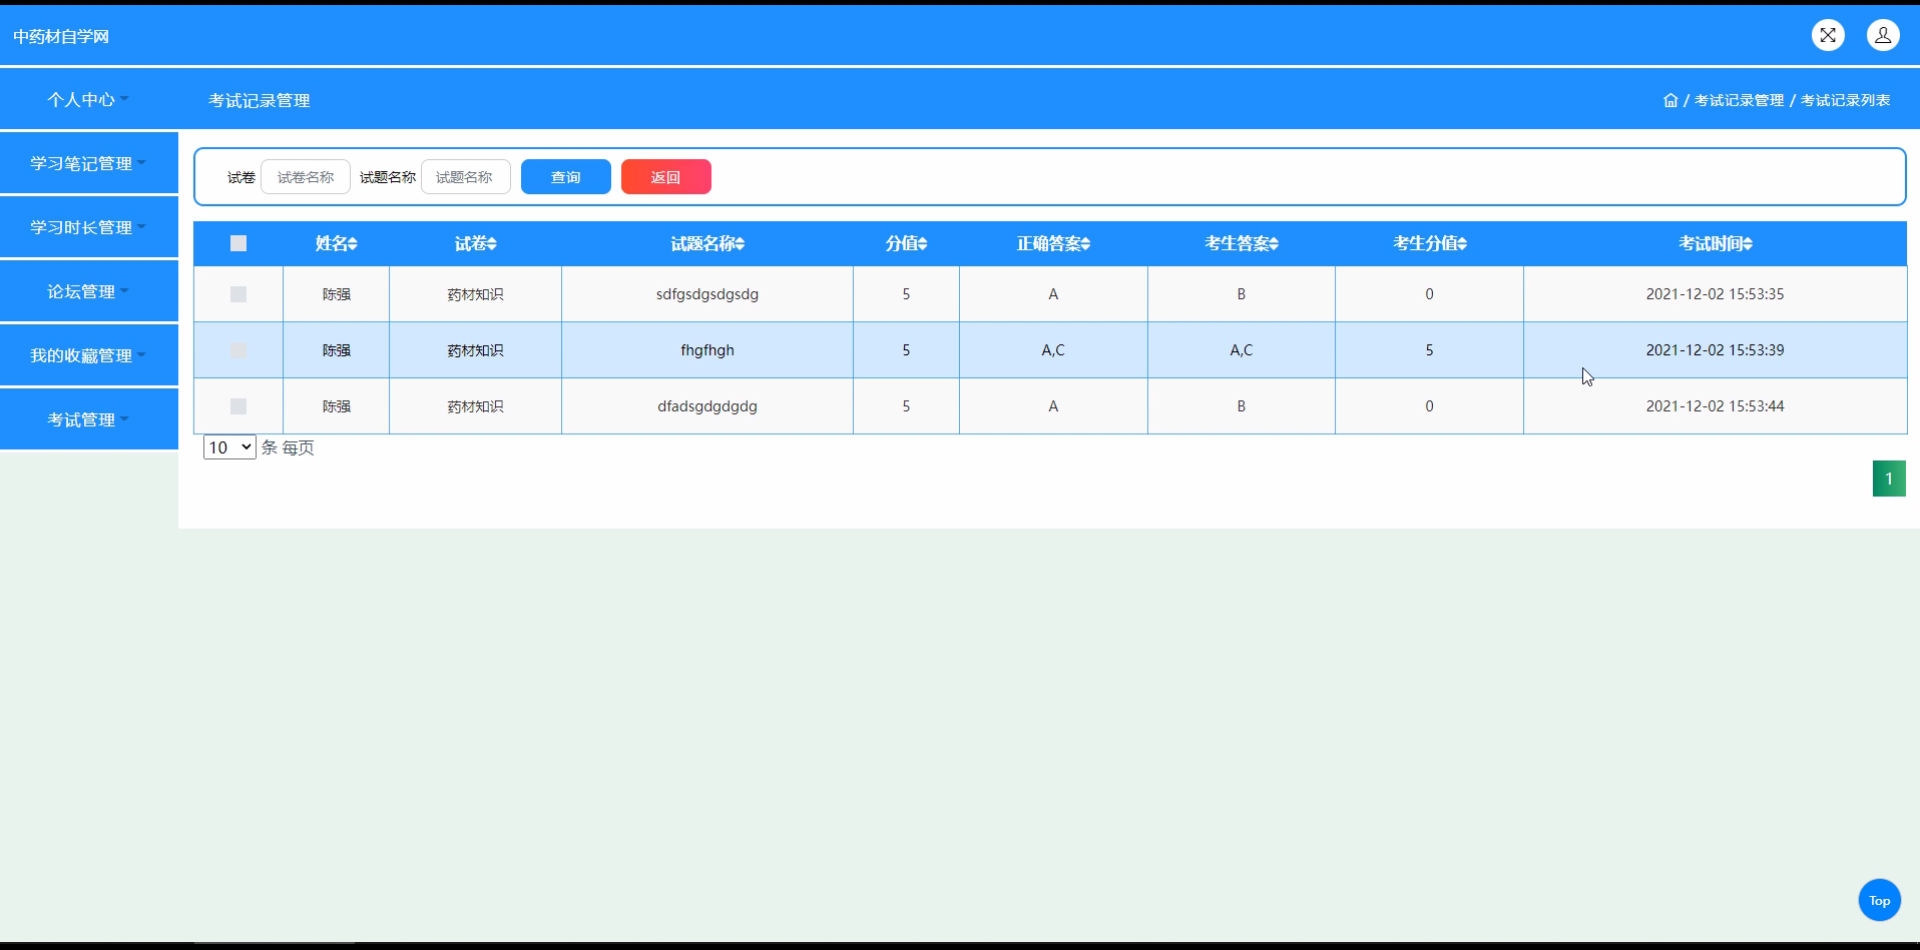Click student answer B in dfadsgdgdgdg row
The image size is (1920, 950).
tap(1241, 406)
